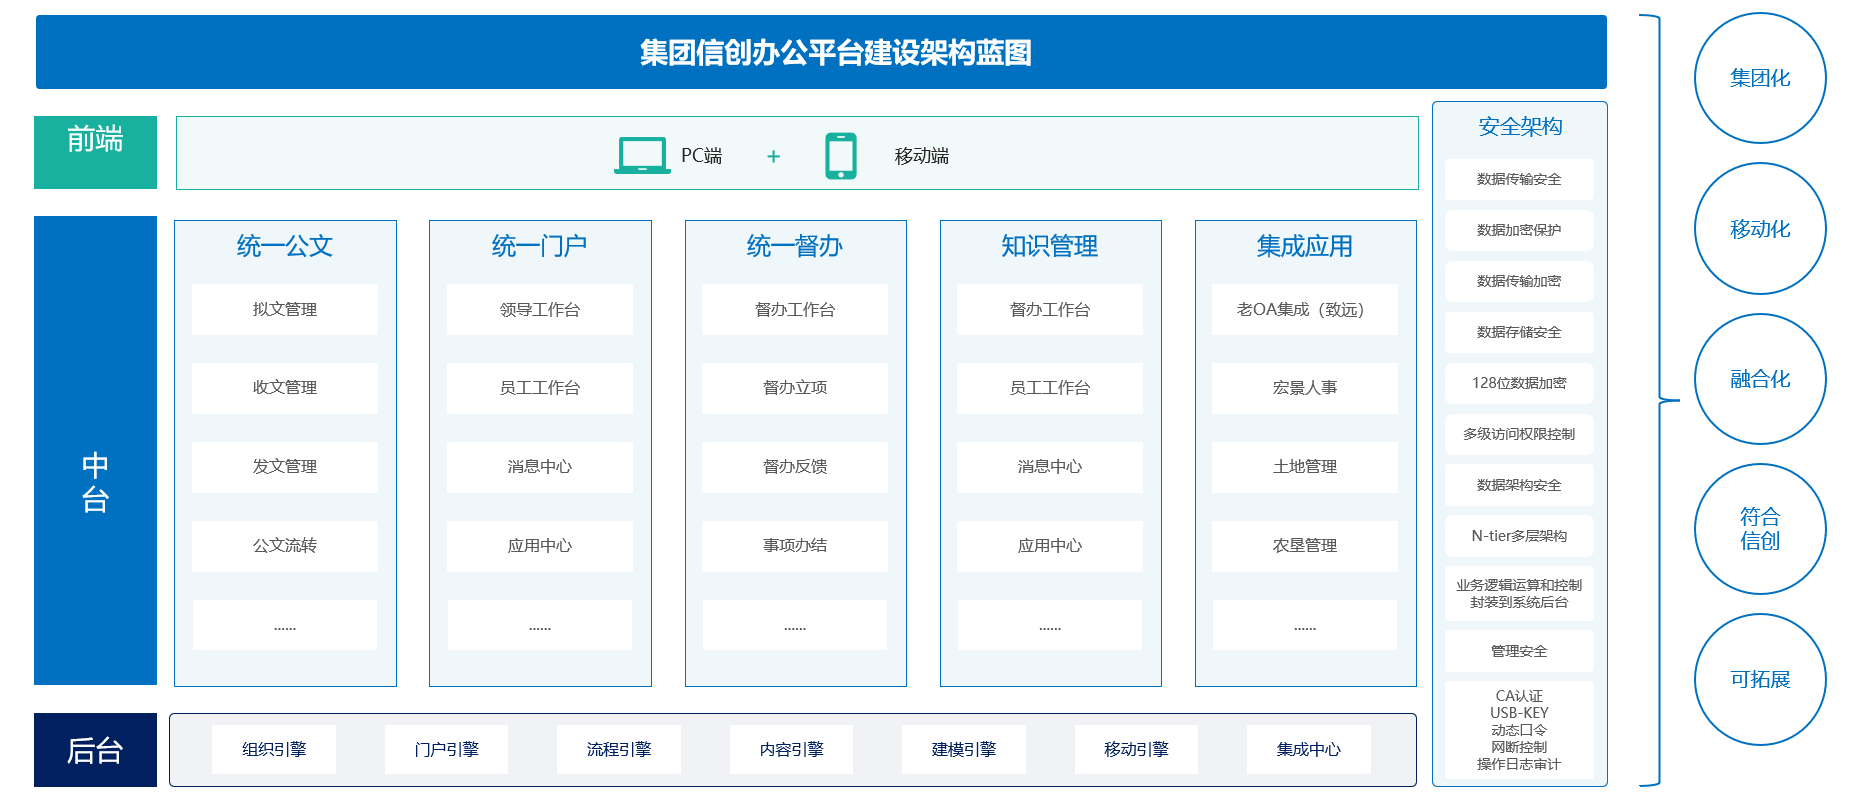Screen dimensions: 1855x804
Task: Click the dark blue 后台 layer block
Action: coord(95,750)
